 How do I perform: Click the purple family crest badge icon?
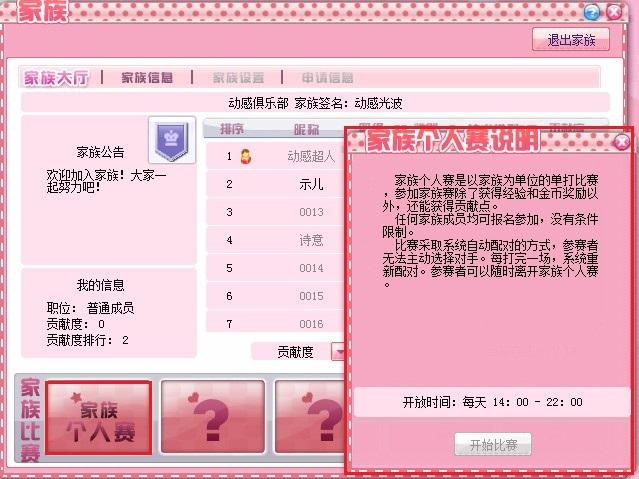coord(172,140)
